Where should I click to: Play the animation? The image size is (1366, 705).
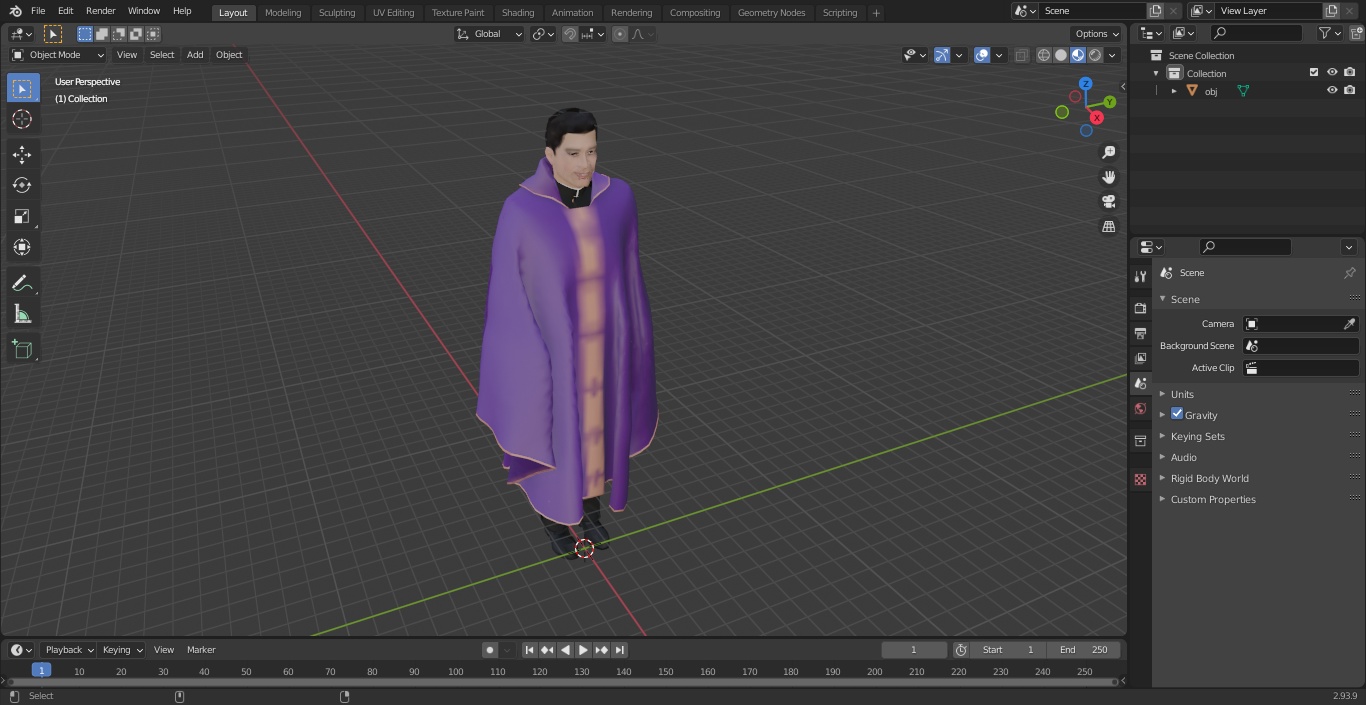coord(583,649)
